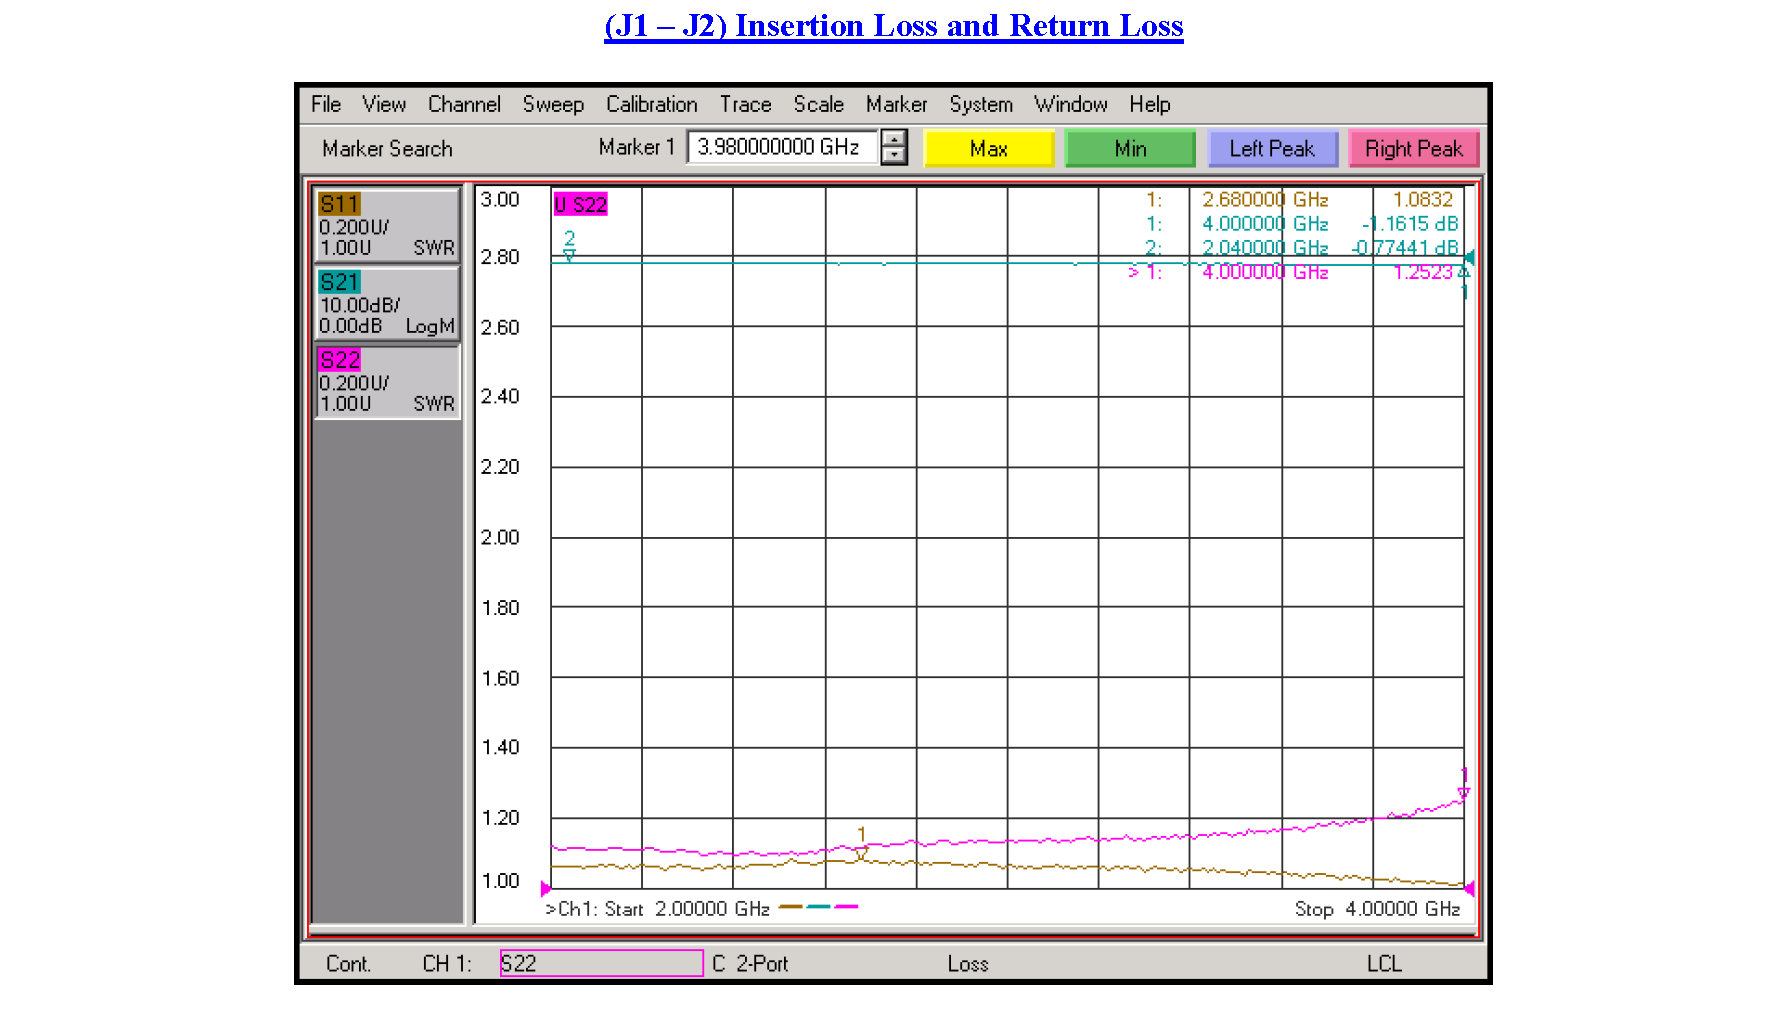Viewport: 1786px width, 1015px height.
Task: Activate the S22 trace panel
Action: (387, 382)
